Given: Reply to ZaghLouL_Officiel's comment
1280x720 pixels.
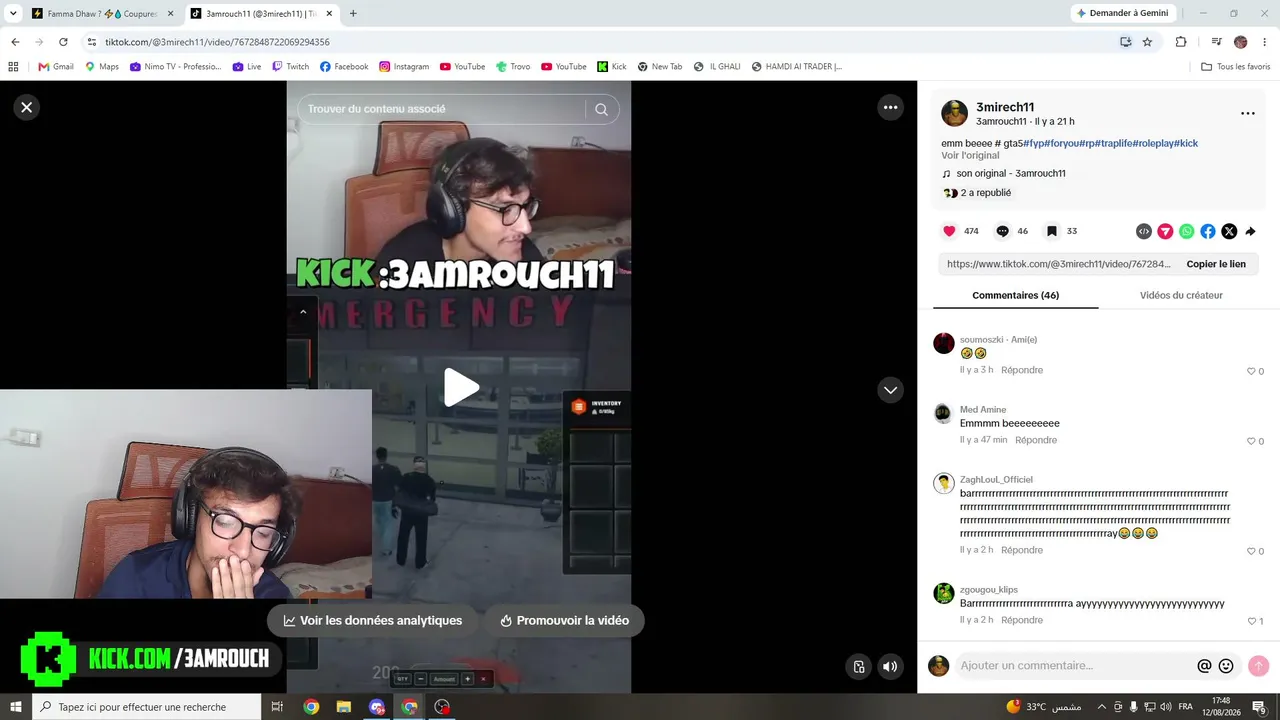Looking at the screenshot, I should coord(1022,550).
